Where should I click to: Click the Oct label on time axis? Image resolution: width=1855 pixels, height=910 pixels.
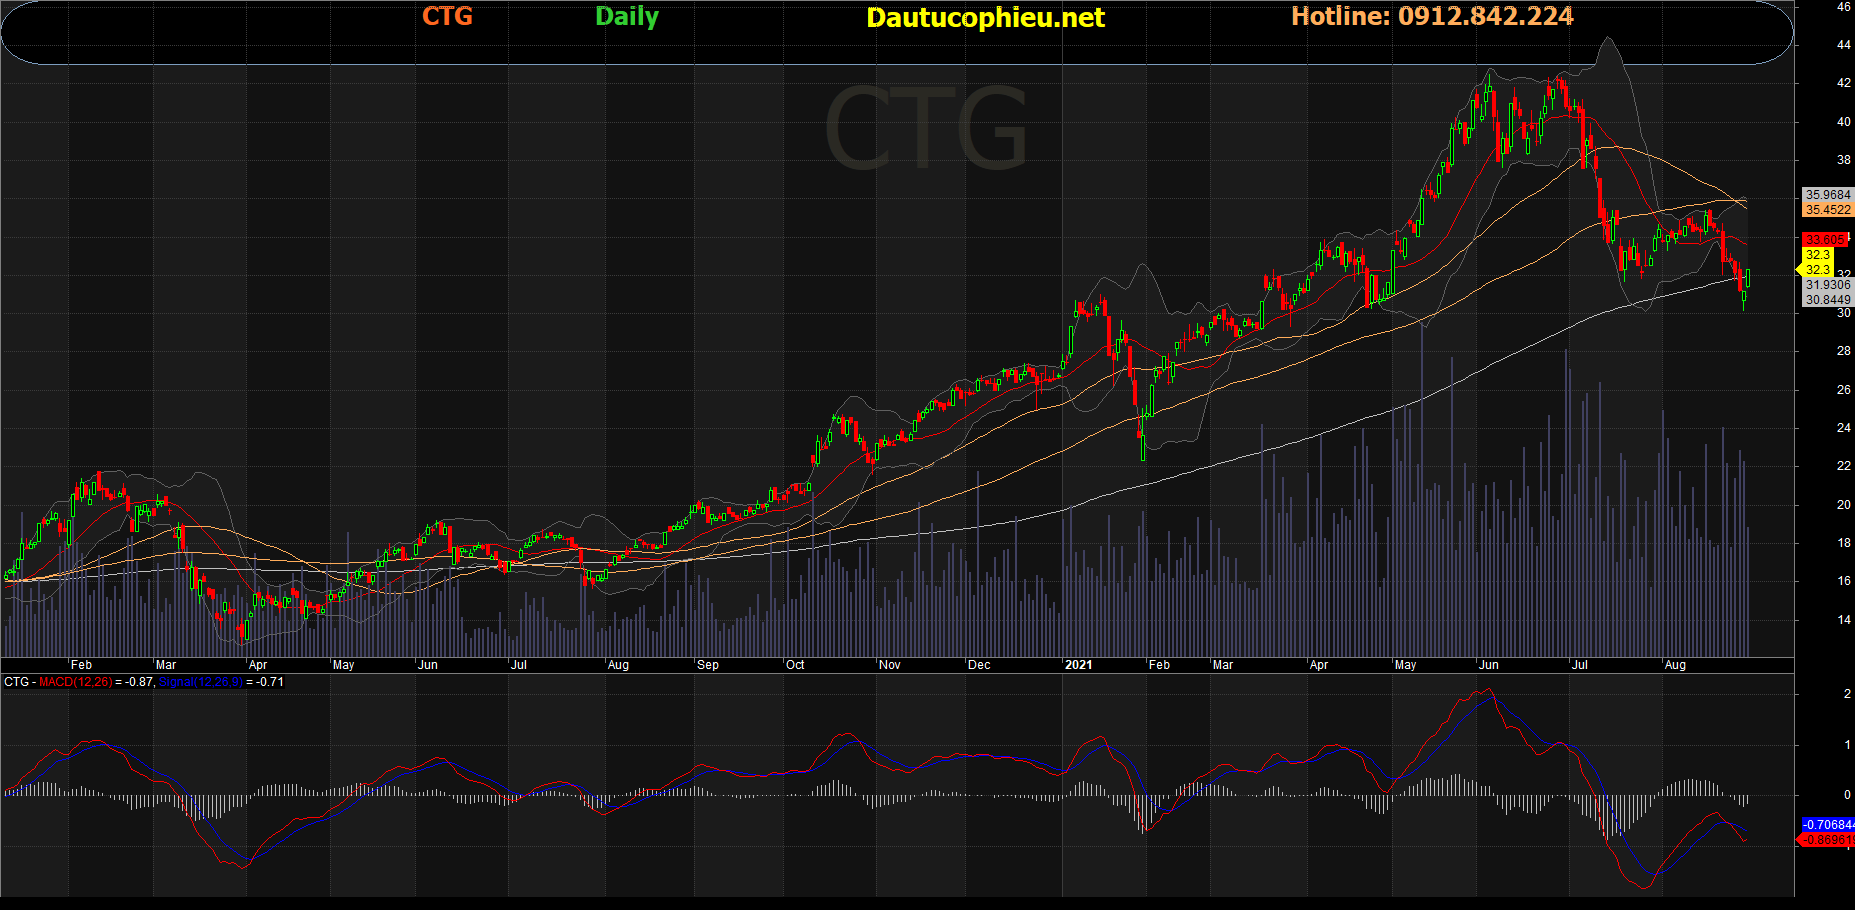[795, 665]
